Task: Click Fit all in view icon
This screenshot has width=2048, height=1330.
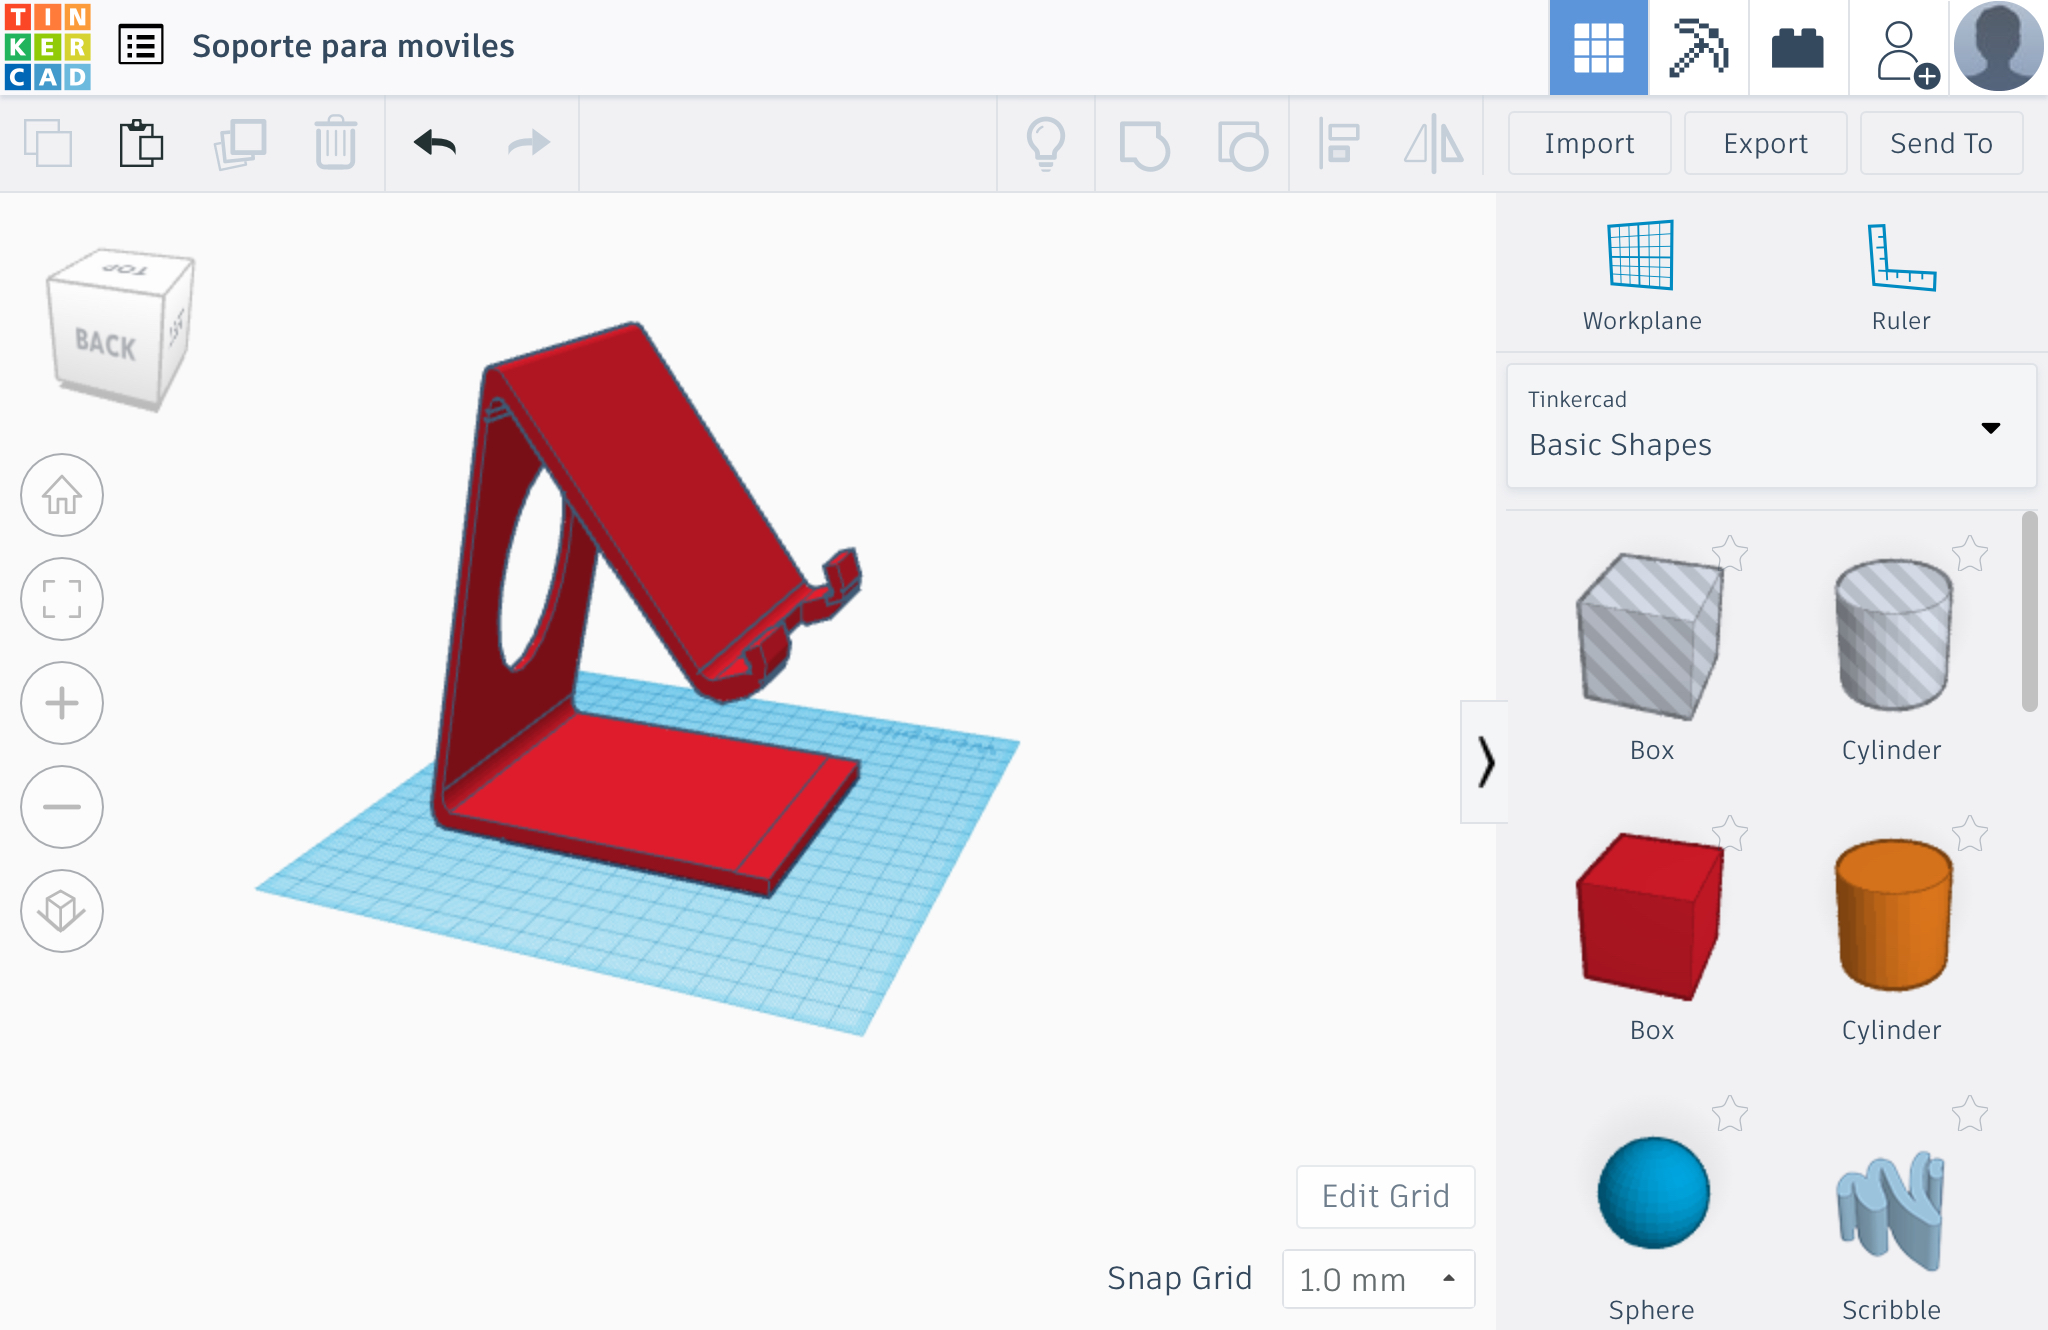Action: click(62, 599)
